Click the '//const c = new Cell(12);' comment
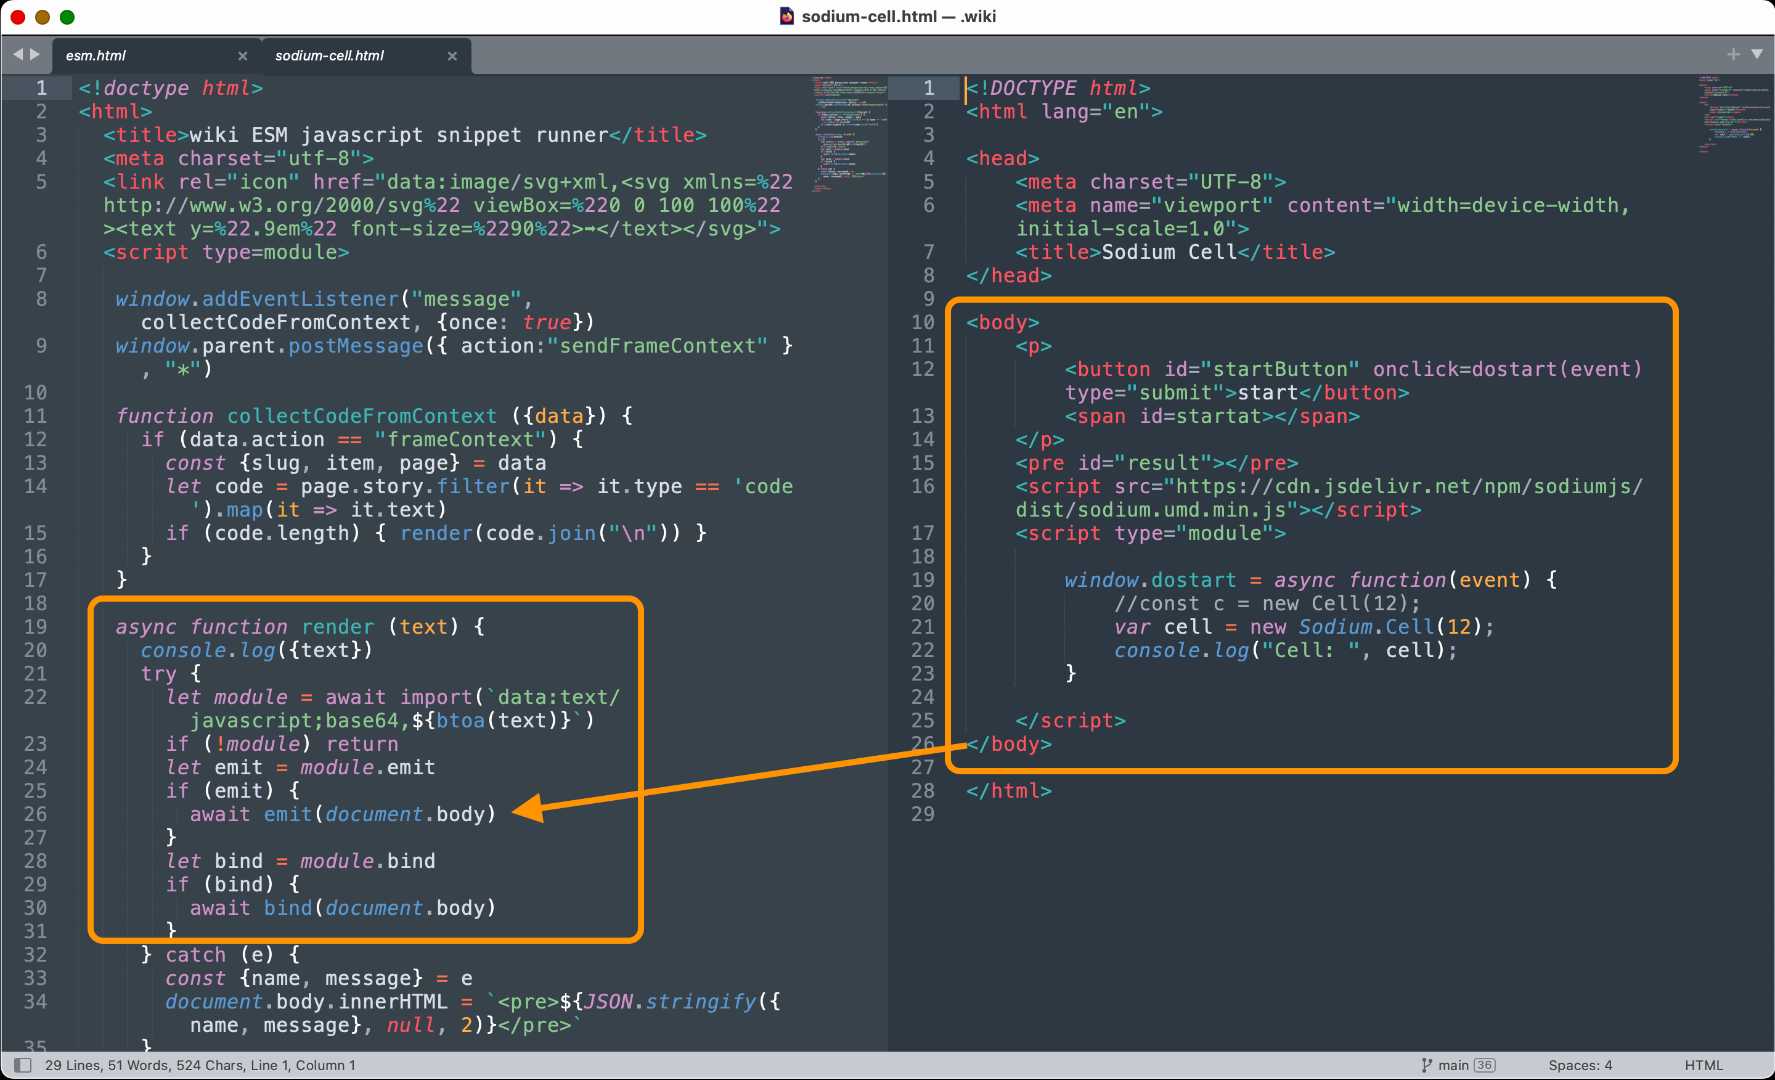 1267,604
